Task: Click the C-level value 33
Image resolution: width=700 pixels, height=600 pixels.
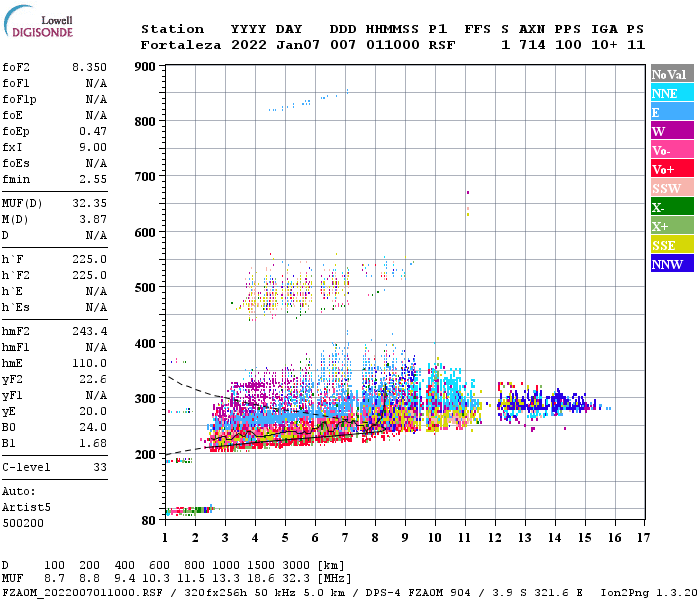Action: [100, 467]
